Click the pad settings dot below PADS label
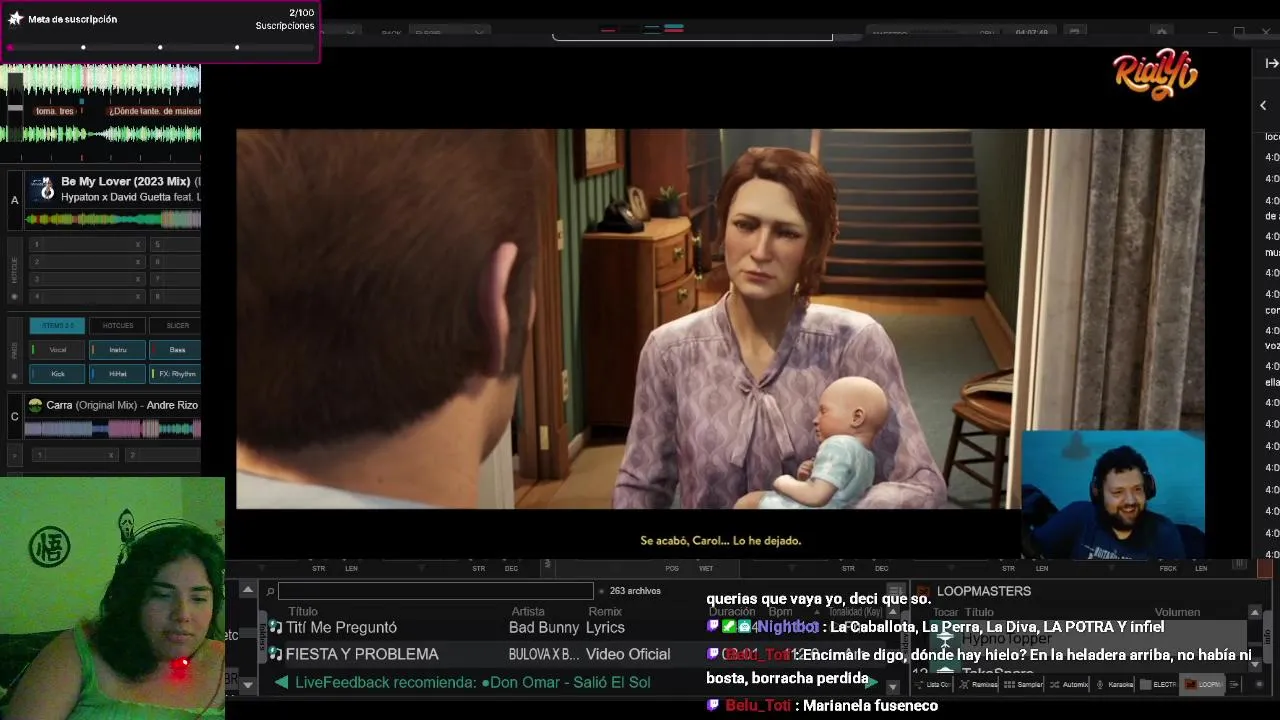 14,376
